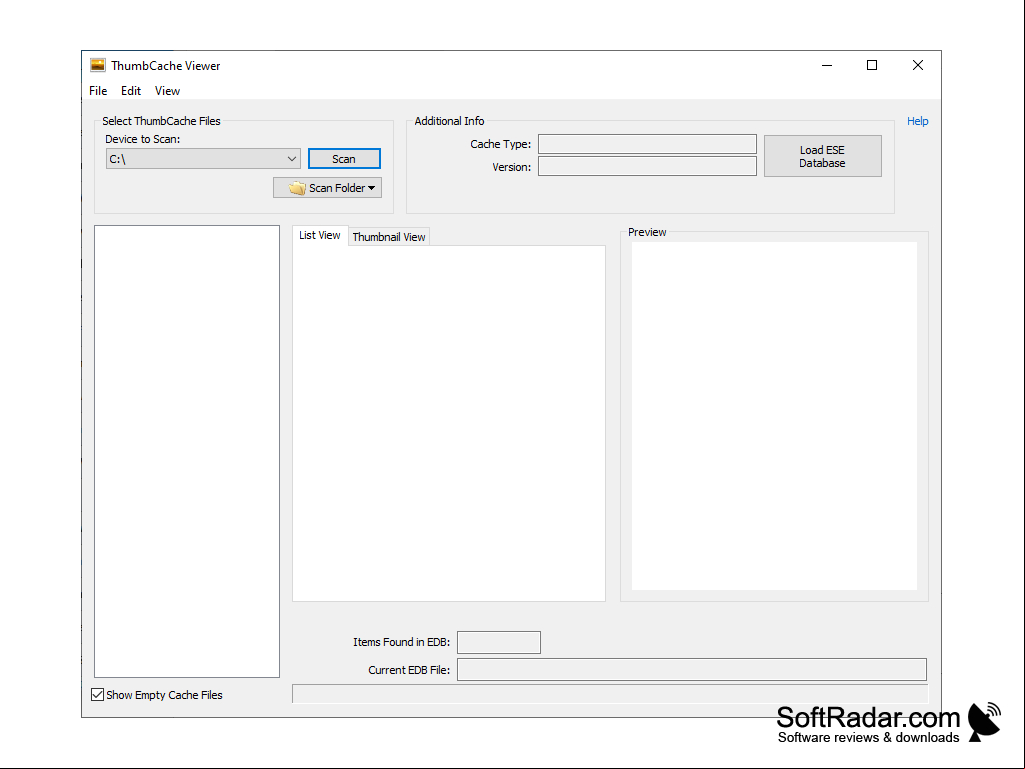Screen dimensions: 1025x769
Task: Open the File menu
Action: tap(98, 91)
